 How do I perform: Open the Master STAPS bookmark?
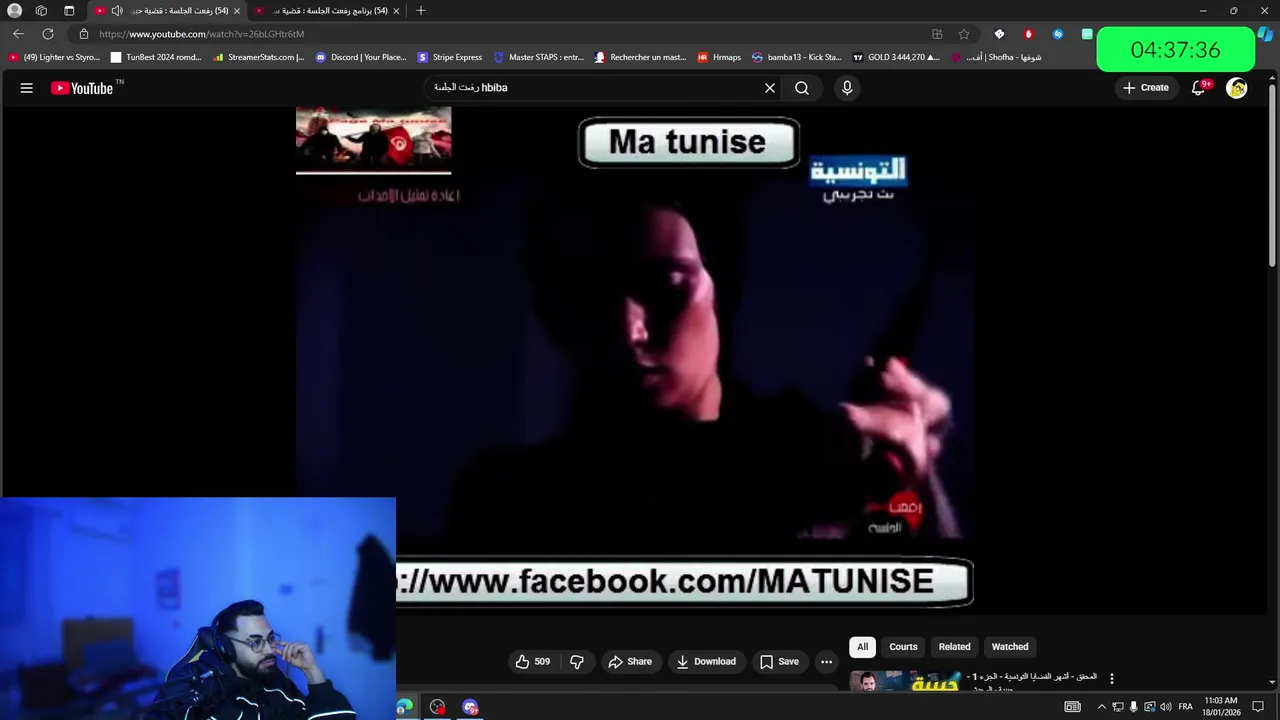(538, 57)
